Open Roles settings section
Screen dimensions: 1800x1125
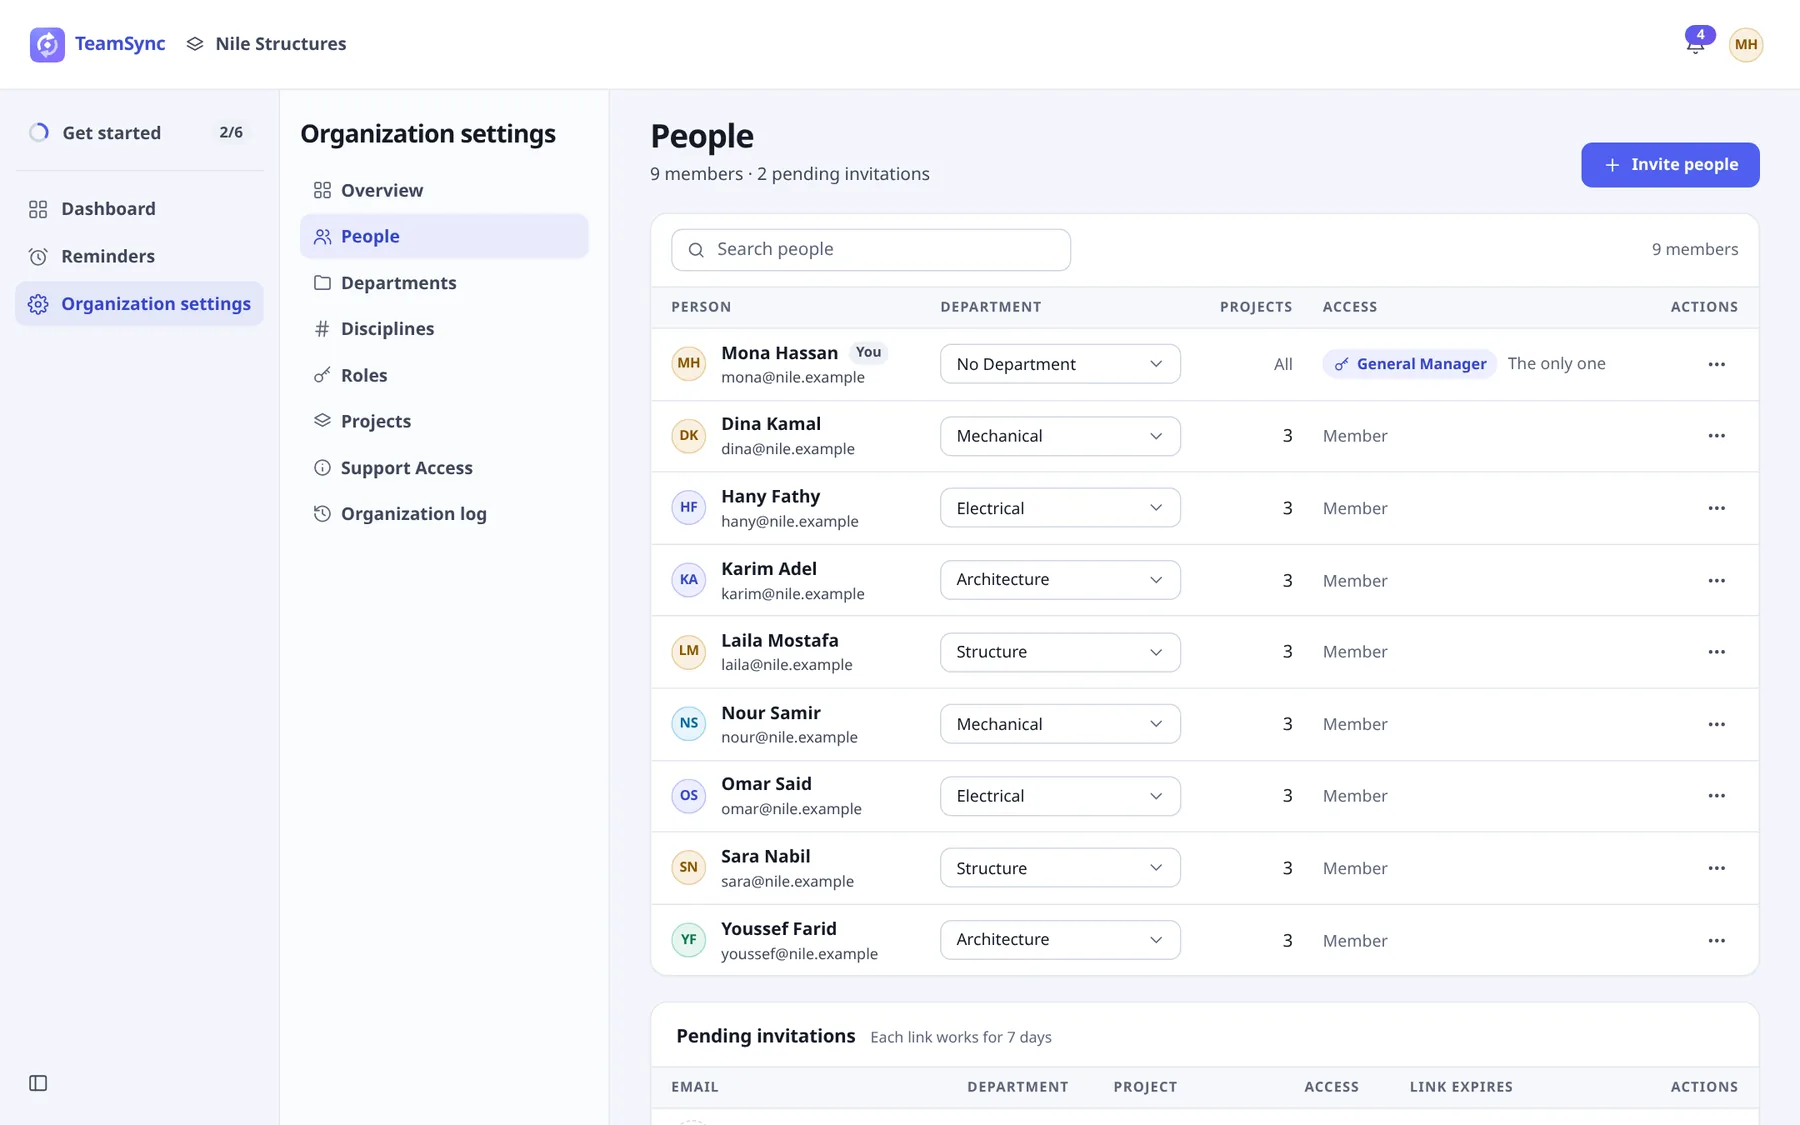coord(444,375)
